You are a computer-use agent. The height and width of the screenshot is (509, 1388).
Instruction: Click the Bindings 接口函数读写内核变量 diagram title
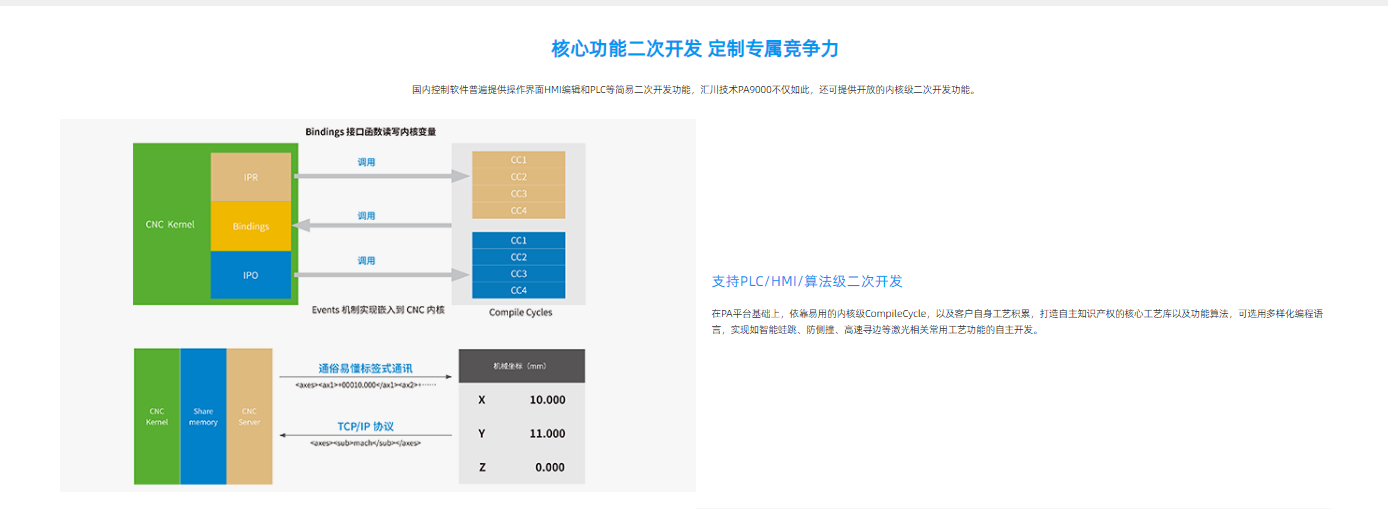pos(370,131)
